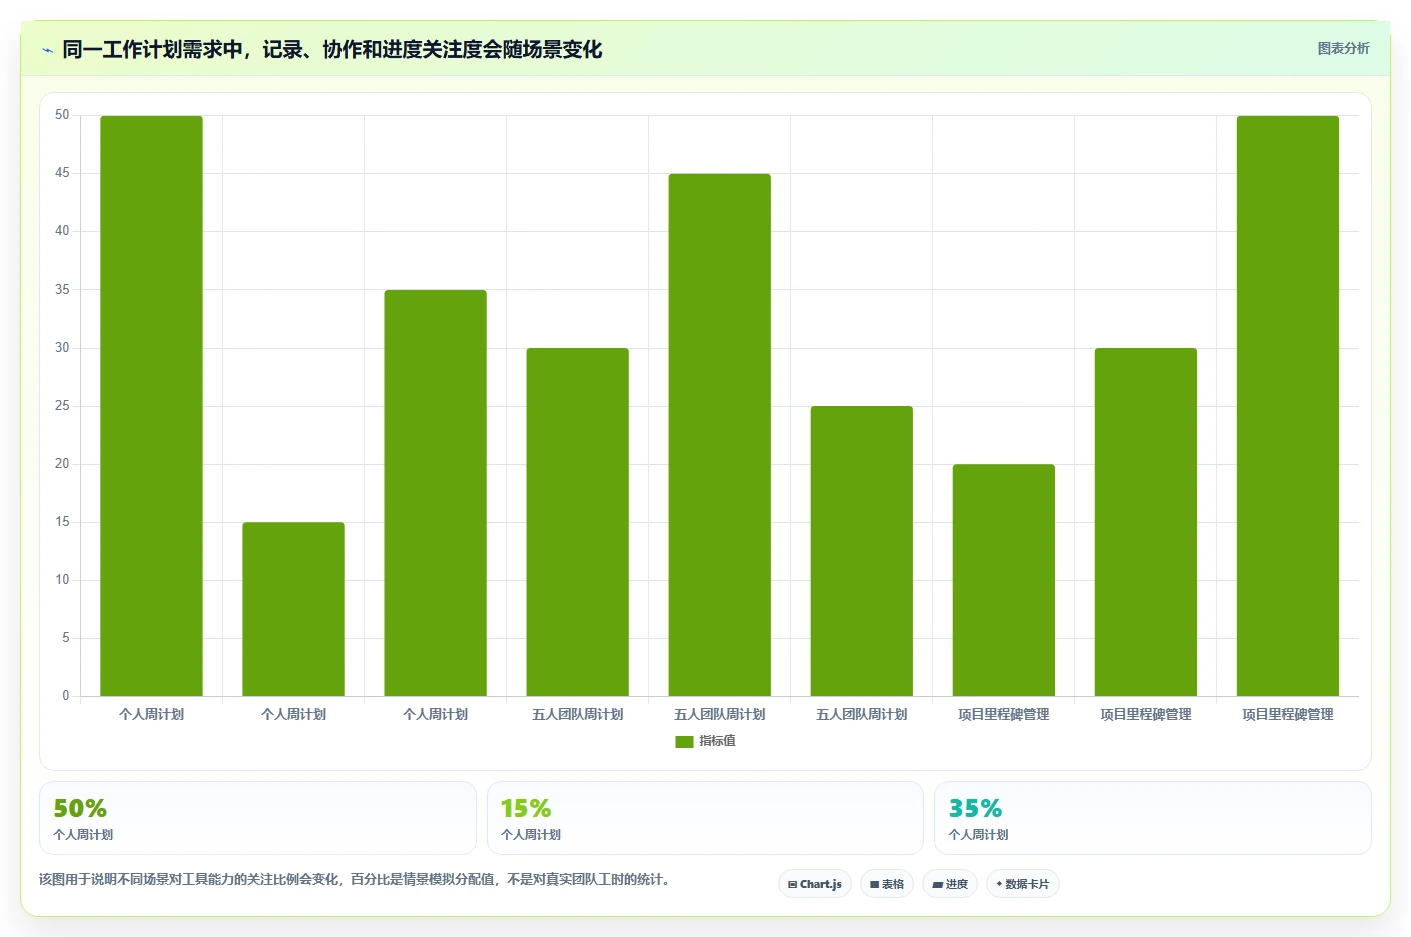Click the y-axis tick label 35
The image size is (1411, 937).
click(62, 290)
